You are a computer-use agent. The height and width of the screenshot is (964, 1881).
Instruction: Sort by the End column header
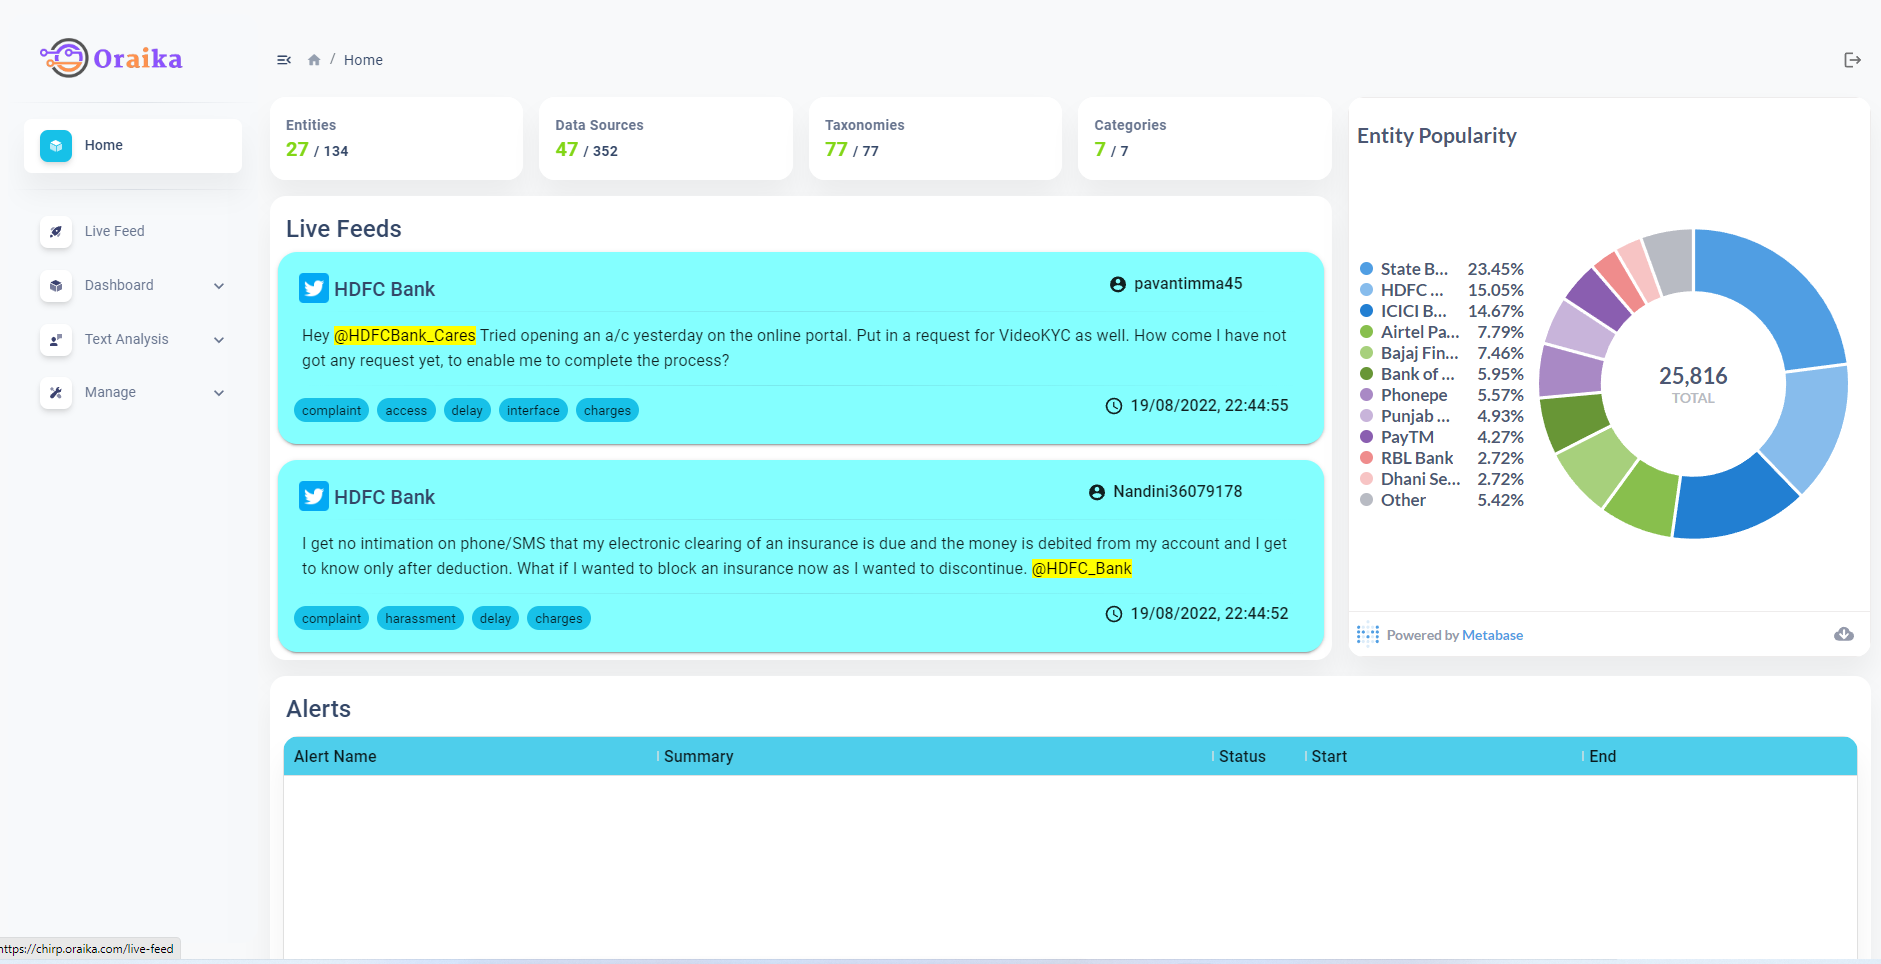(x=1602, y=757)
